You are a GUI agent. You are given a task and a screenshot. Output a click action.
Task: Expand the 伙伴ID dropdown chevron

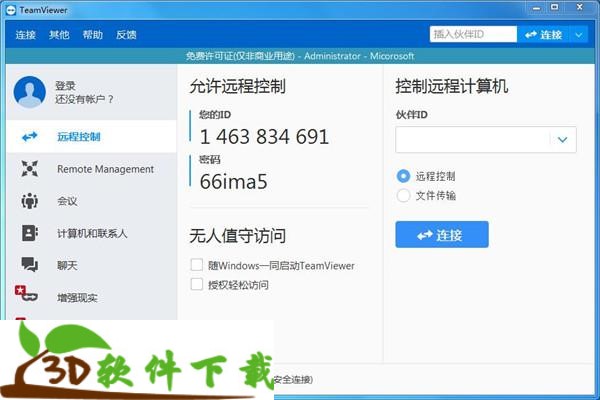tap(562, 140)
